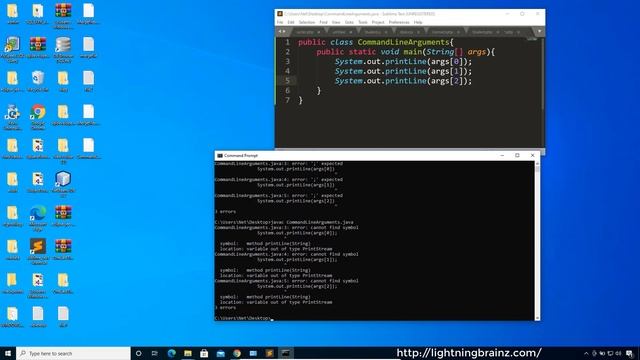Open the View menu in Sublime Text
Viewport: 640px width, 360px height.
[336, 22]
